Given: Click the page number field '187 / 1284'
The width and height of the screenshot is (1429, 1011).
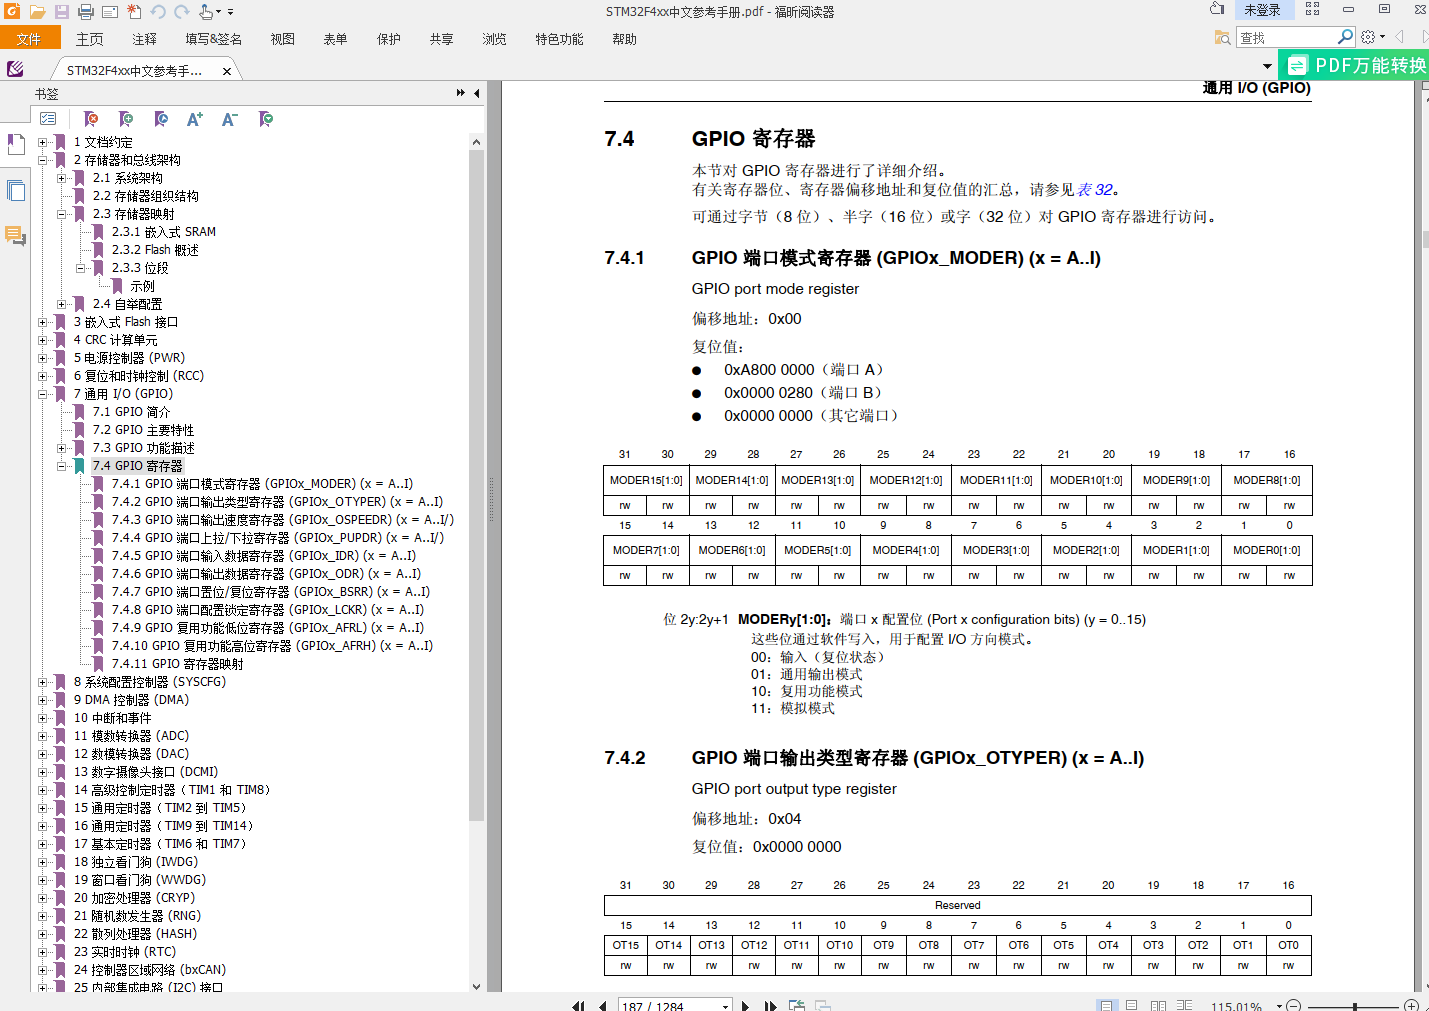Looking at the screenshot, I should tap(668, 1006).
